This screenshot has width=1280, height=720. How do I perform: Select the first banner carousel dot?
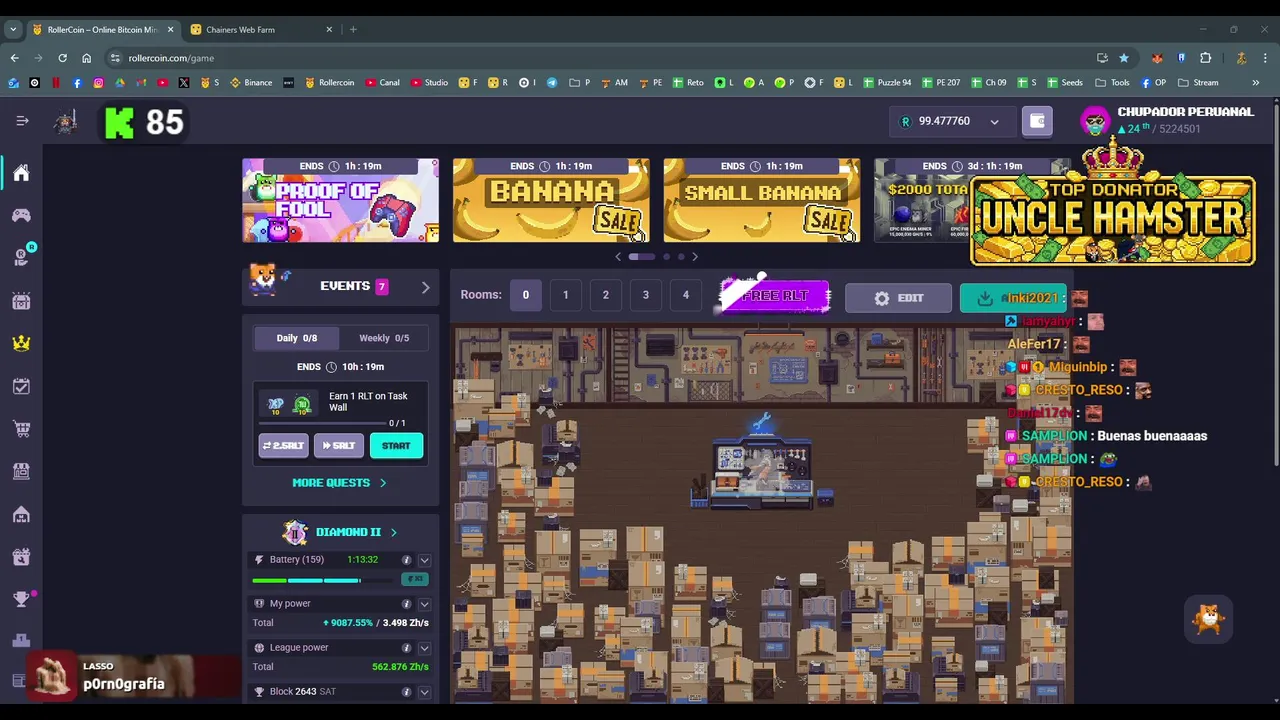pyautogui.click(x=641, y=257)
